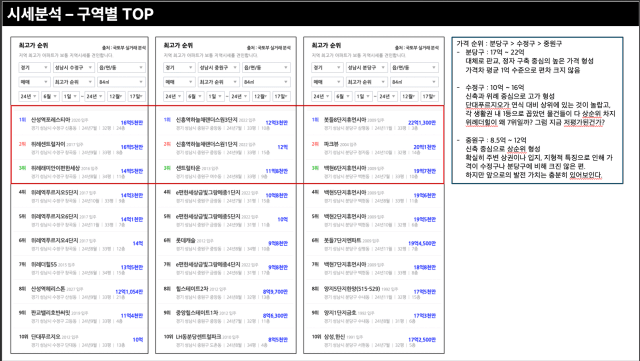The height and width of the screenshot is (361, 640).
Task: Open the 84㎡ size dropdown in 수정구 panel
Action: pyautogui.click(x=121, y=82)
